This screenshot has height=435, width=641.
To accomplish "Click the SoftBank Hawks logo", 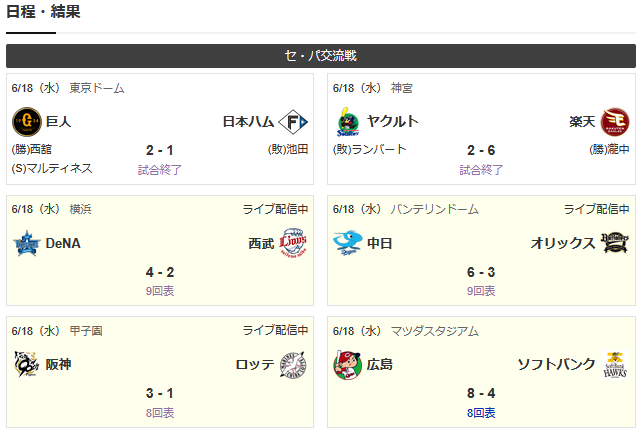I will pos(615,365).
